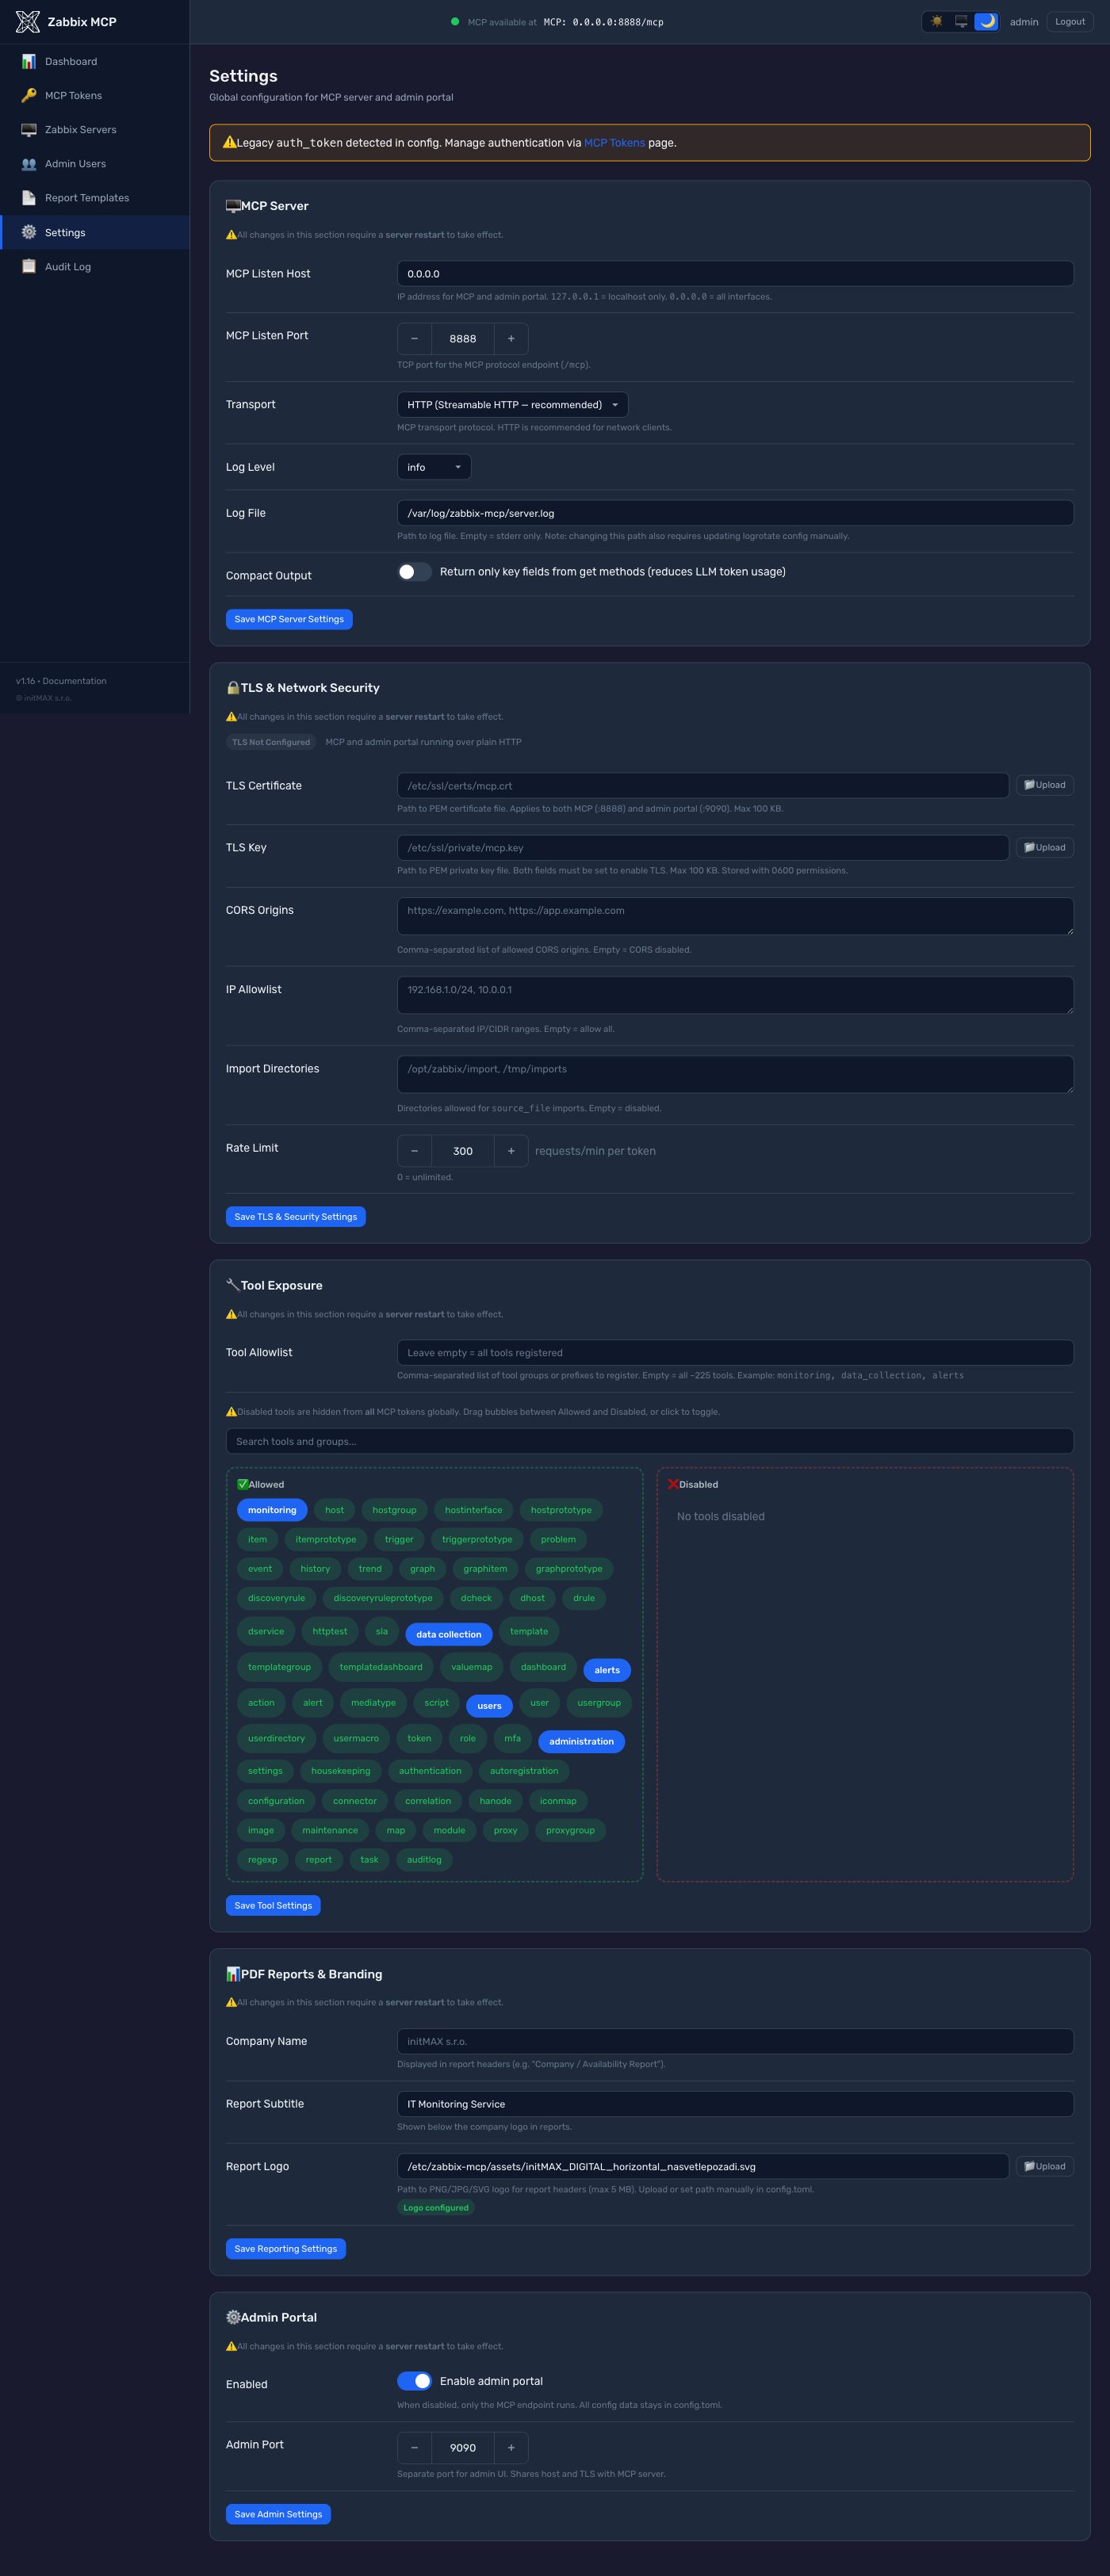Save MCP Server Settings
Screen dimensions: 1110x2576
point(289,619)
